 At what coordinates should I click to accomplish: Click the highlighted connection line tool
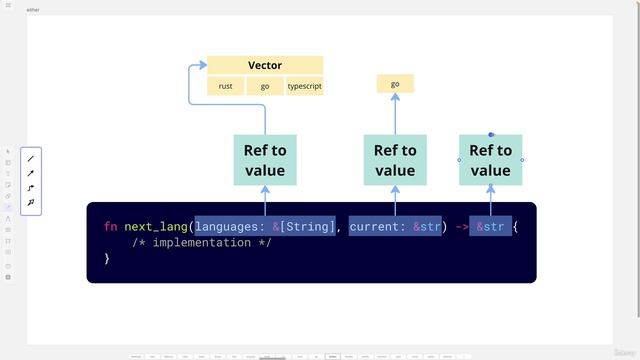8,207
